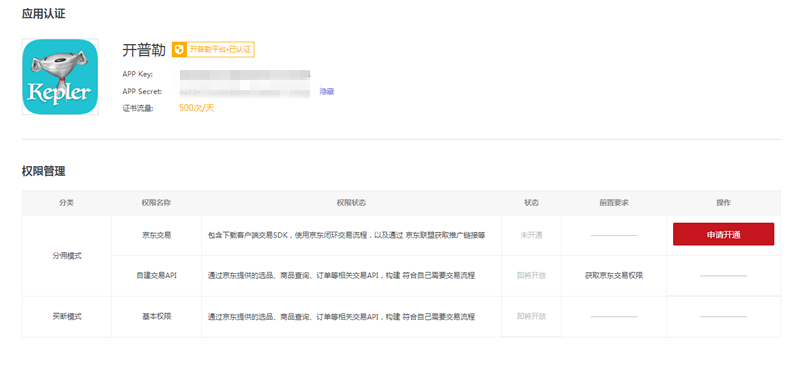Click the red 申请开通 button

click(x=723, y=234)
